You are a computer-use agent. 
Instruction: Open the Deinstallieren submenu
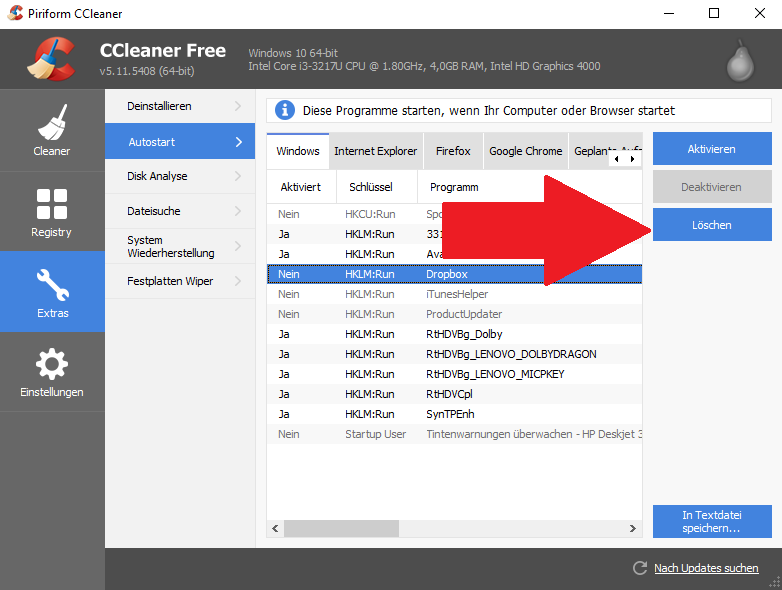pyautogui.click(x=180, y=106)
